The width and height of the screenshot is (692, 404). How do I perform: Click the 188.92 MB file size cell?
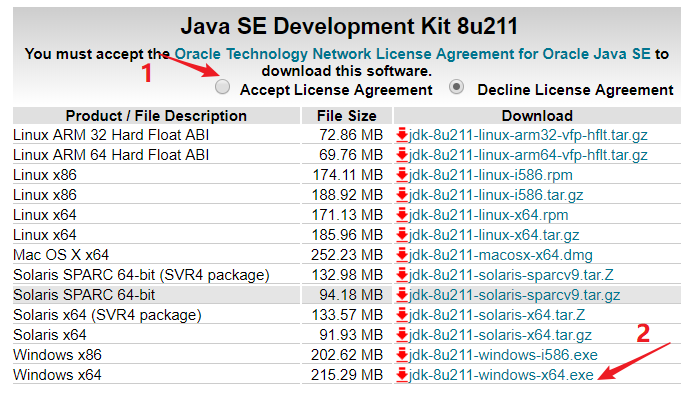point(347,195)
